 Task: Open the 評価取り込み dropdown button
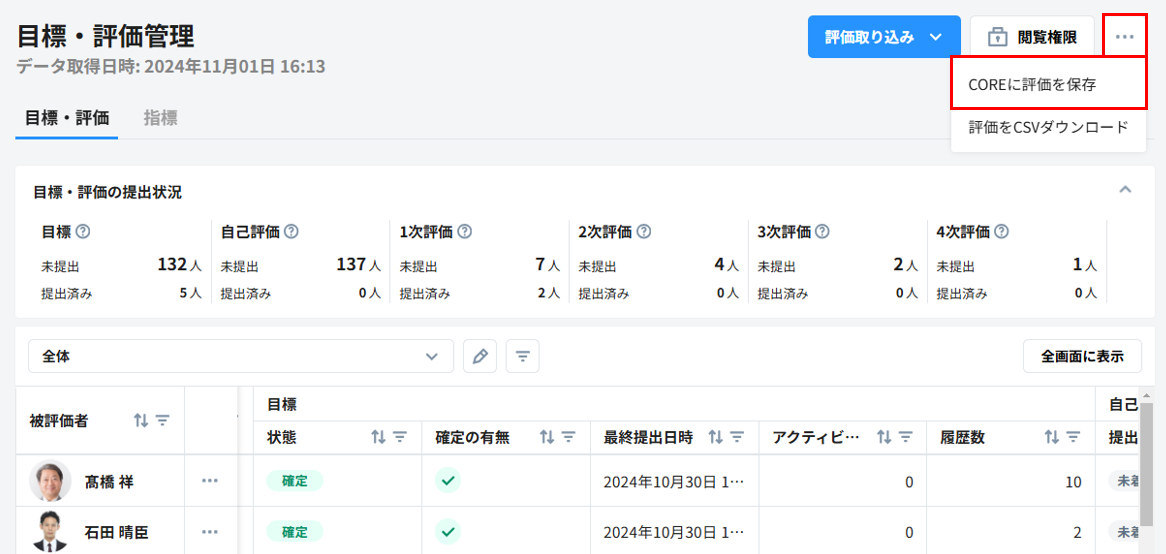[x=883, y=37]
